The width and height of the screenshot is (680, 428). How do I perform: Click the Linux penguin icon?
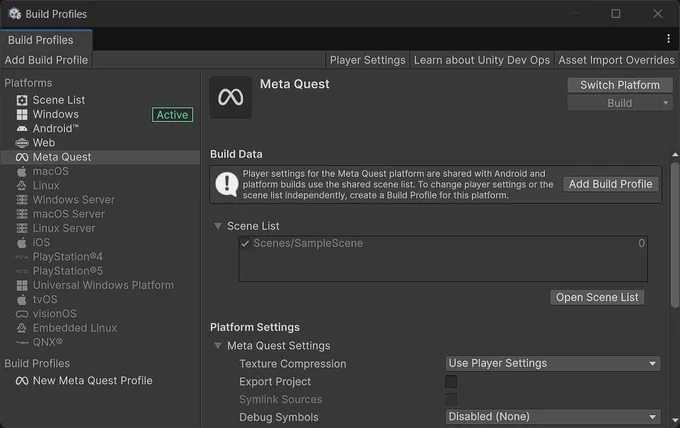click(x=22, y=186)
